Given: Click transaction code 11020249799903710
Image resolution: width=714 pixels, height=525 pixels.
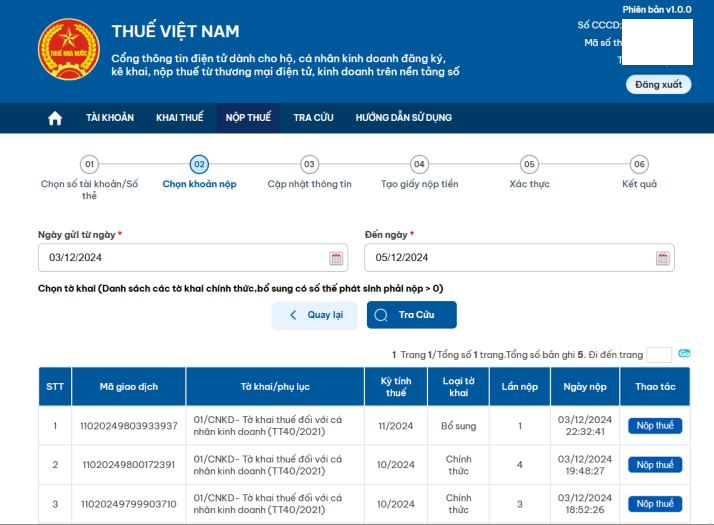Looking at the screenshot, I should pos(129,504).
